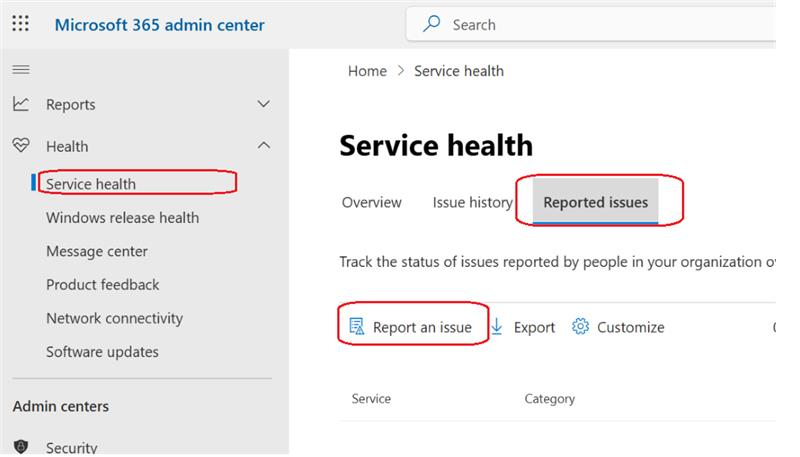
Task: Click the Health heart icon
Action: (x=21, y=146)
